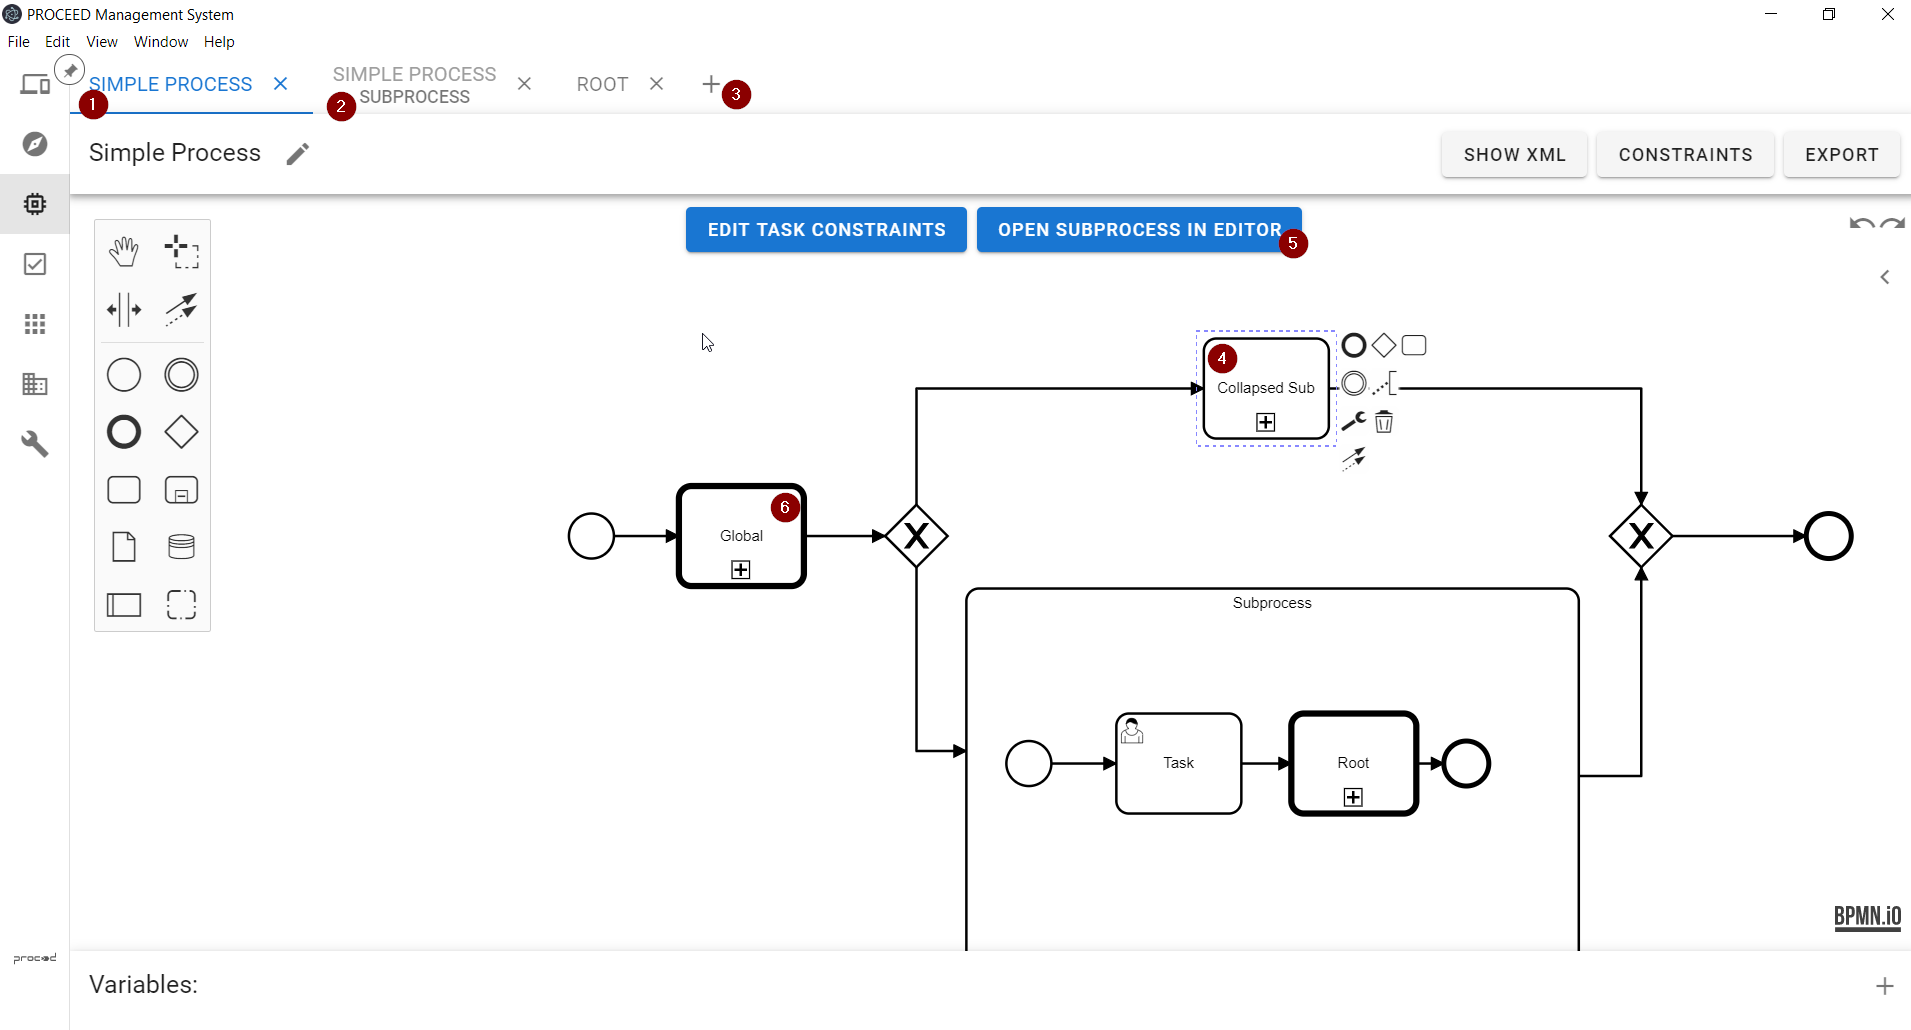Open the View menu
This screenshot has width=1911, height=1030.
[102, 42]
